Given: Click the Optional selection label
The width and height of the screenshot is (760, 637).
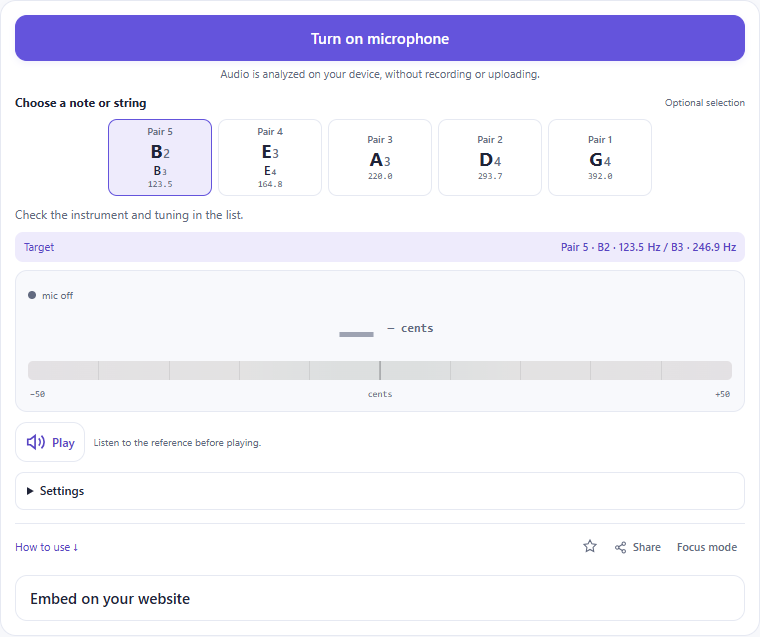Looking at the screenshot, I should [x=705, y=103].
